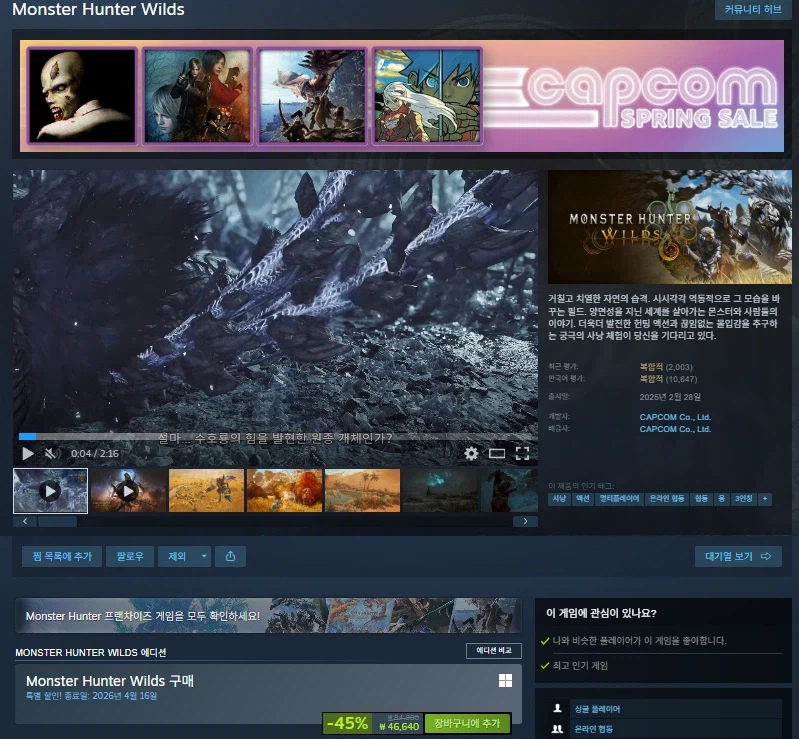
Task: Click the right arrow of thumbnail strip
Action: 525,521
